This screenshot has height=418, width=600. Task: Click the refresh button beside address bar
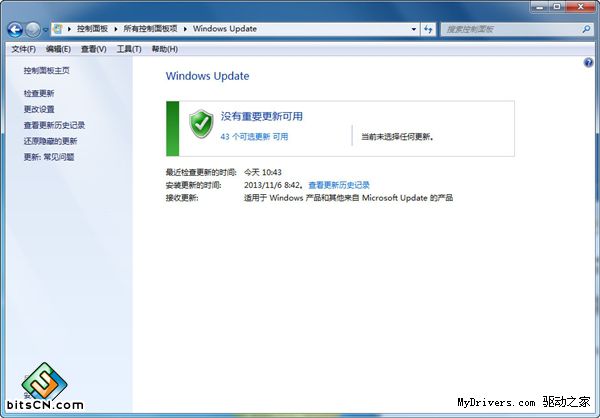click(x=428, y=29)
